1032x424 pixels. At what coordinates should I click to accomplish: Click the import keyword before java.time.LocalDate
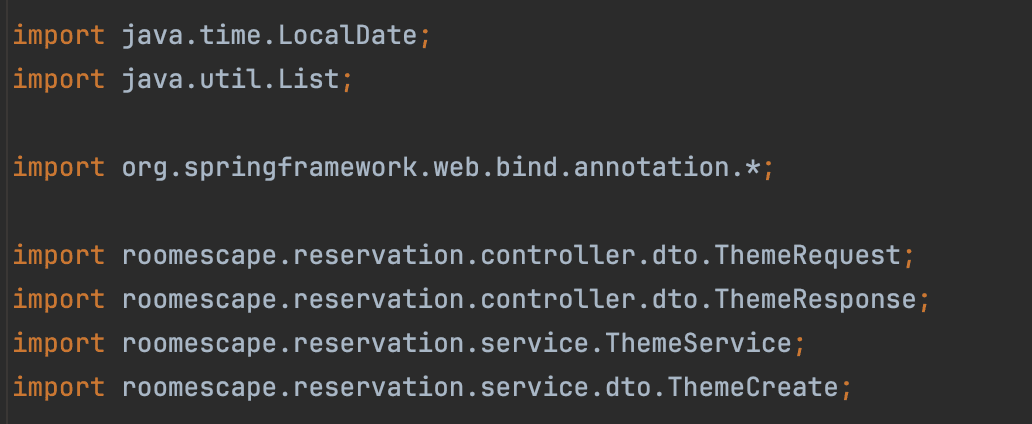click(59, 36)
